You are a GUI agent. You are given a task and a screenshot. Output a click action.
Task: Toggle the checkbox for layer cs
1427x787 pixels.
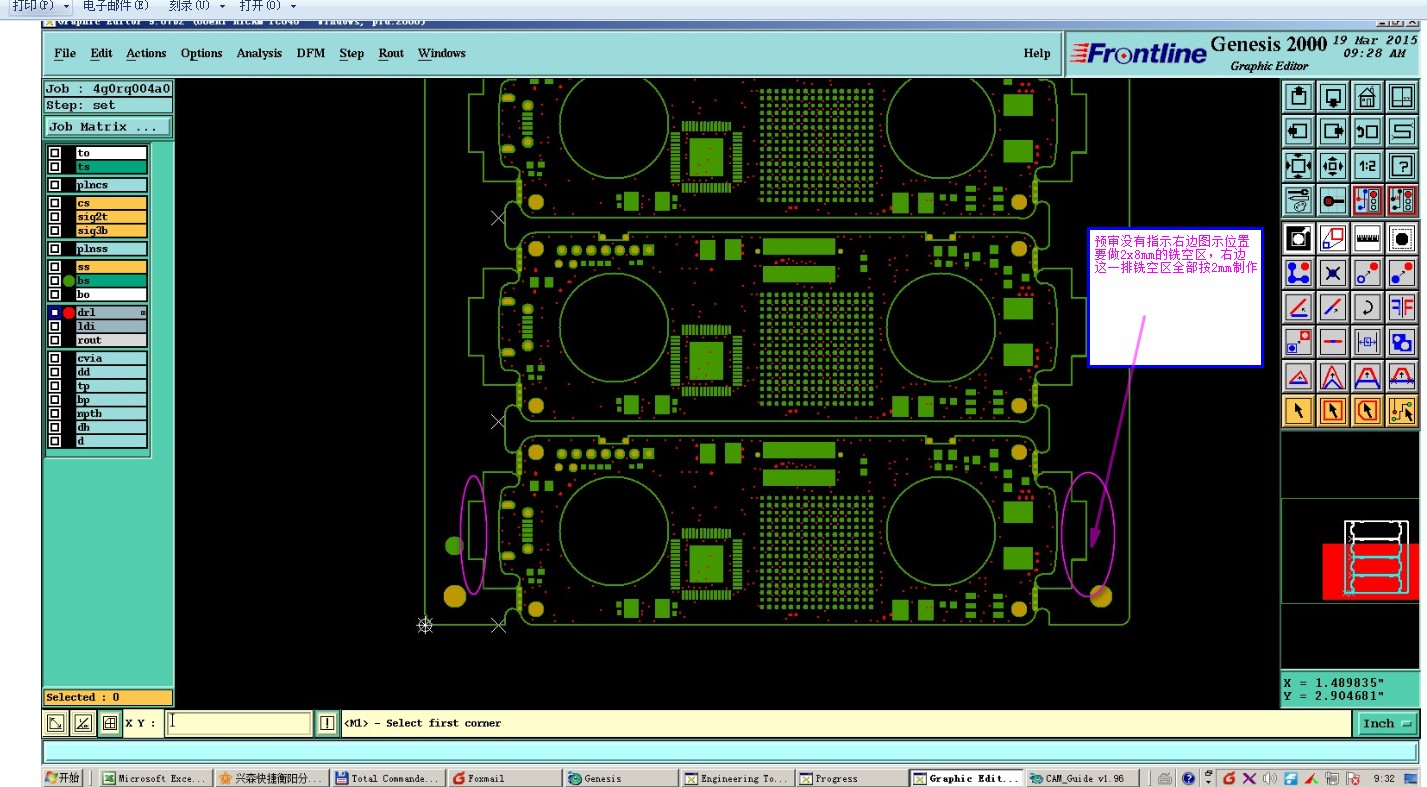(55, 203)
